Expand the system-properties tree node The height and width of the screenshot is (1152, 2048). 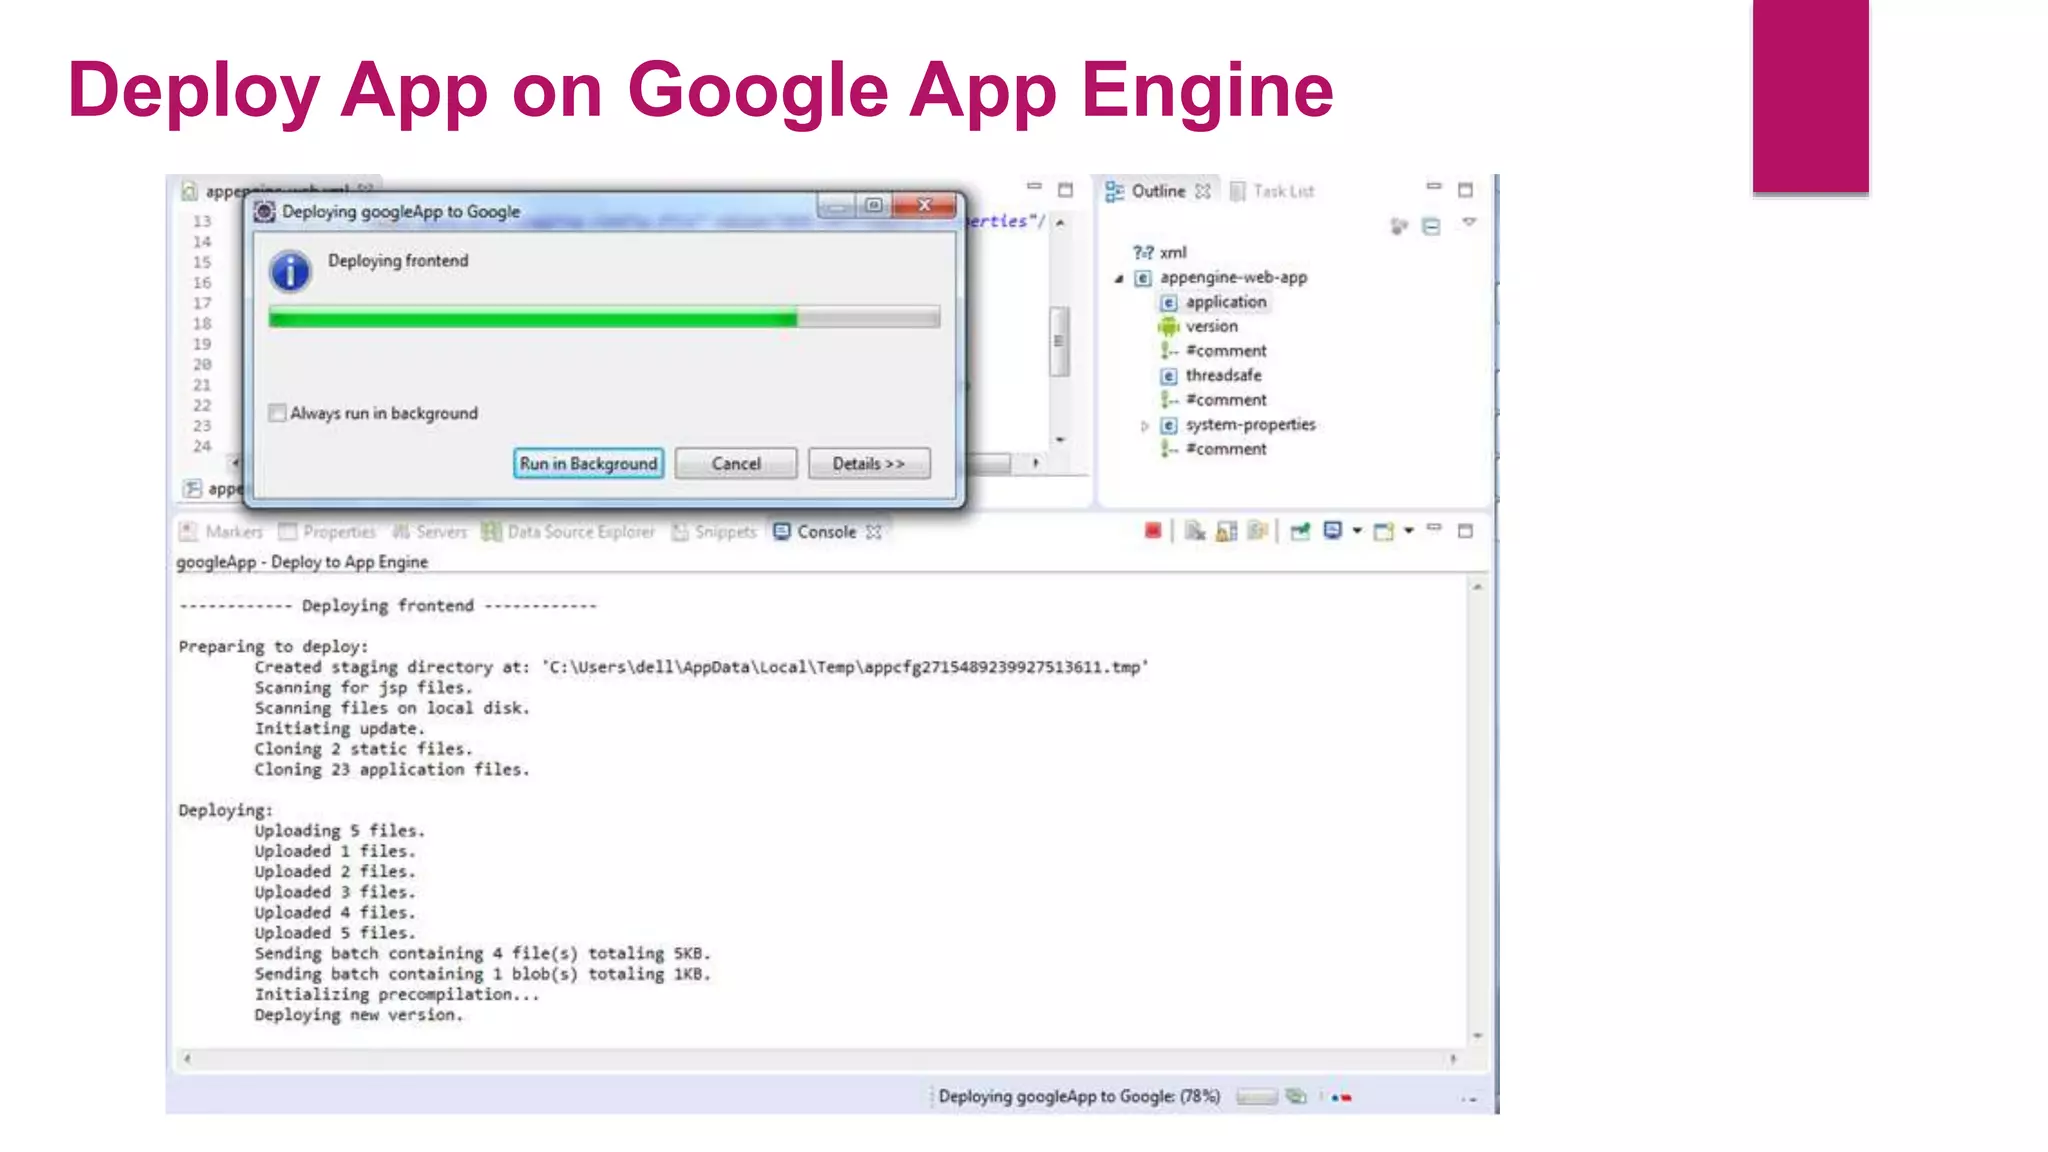pyautogui.click(x=1144, y=426)
